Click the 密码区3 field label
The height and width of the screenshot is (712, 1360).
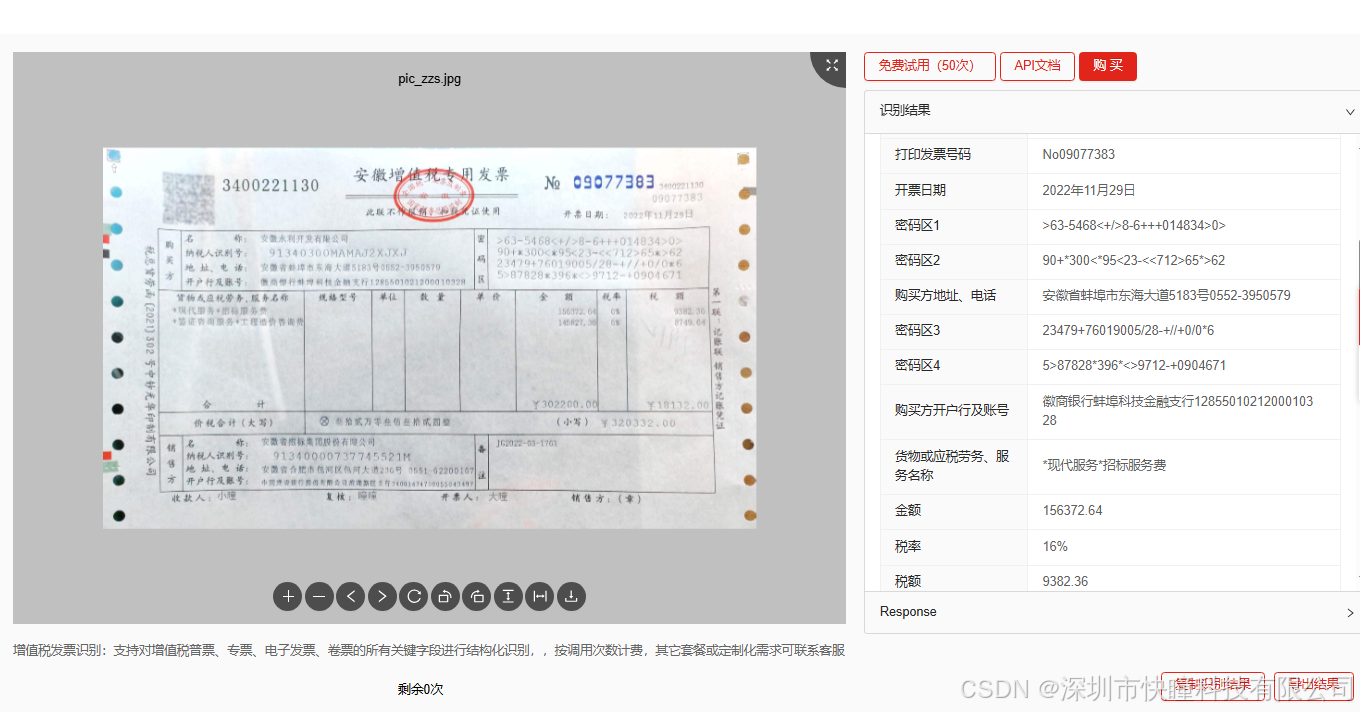pyautogui.click(x=917, y=330)
